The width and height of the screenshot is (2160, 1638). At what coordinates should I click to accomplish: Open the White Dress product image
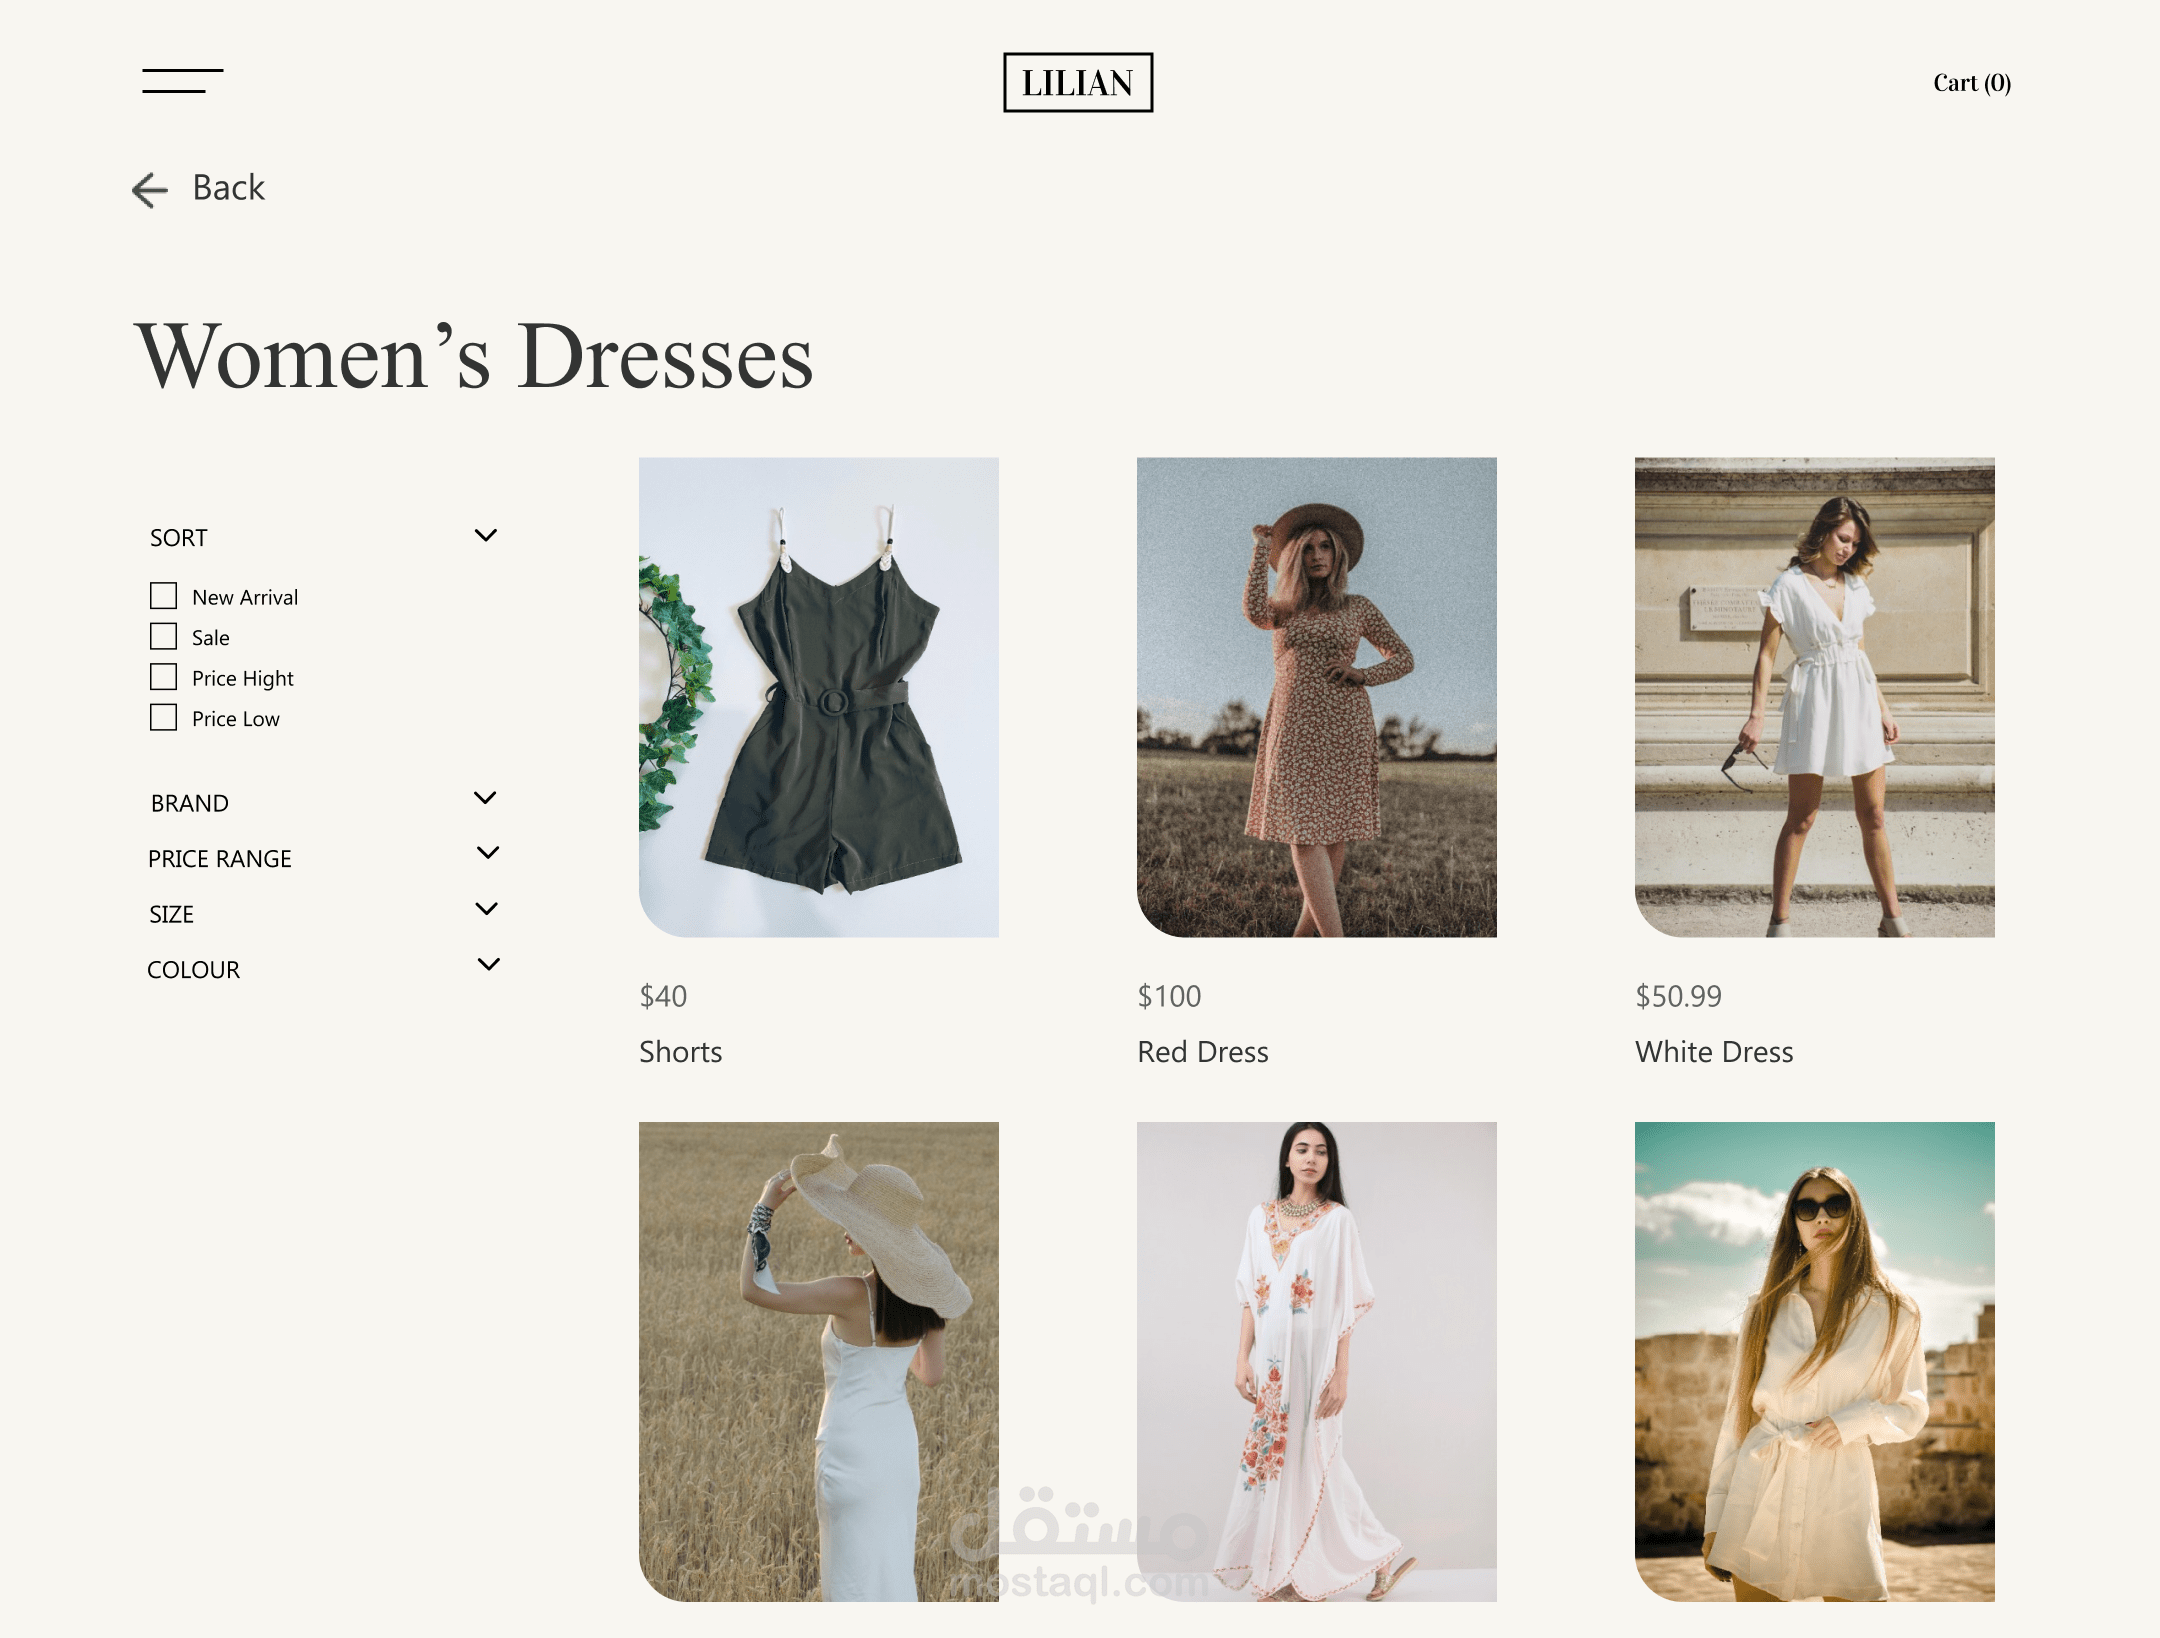1814,697
